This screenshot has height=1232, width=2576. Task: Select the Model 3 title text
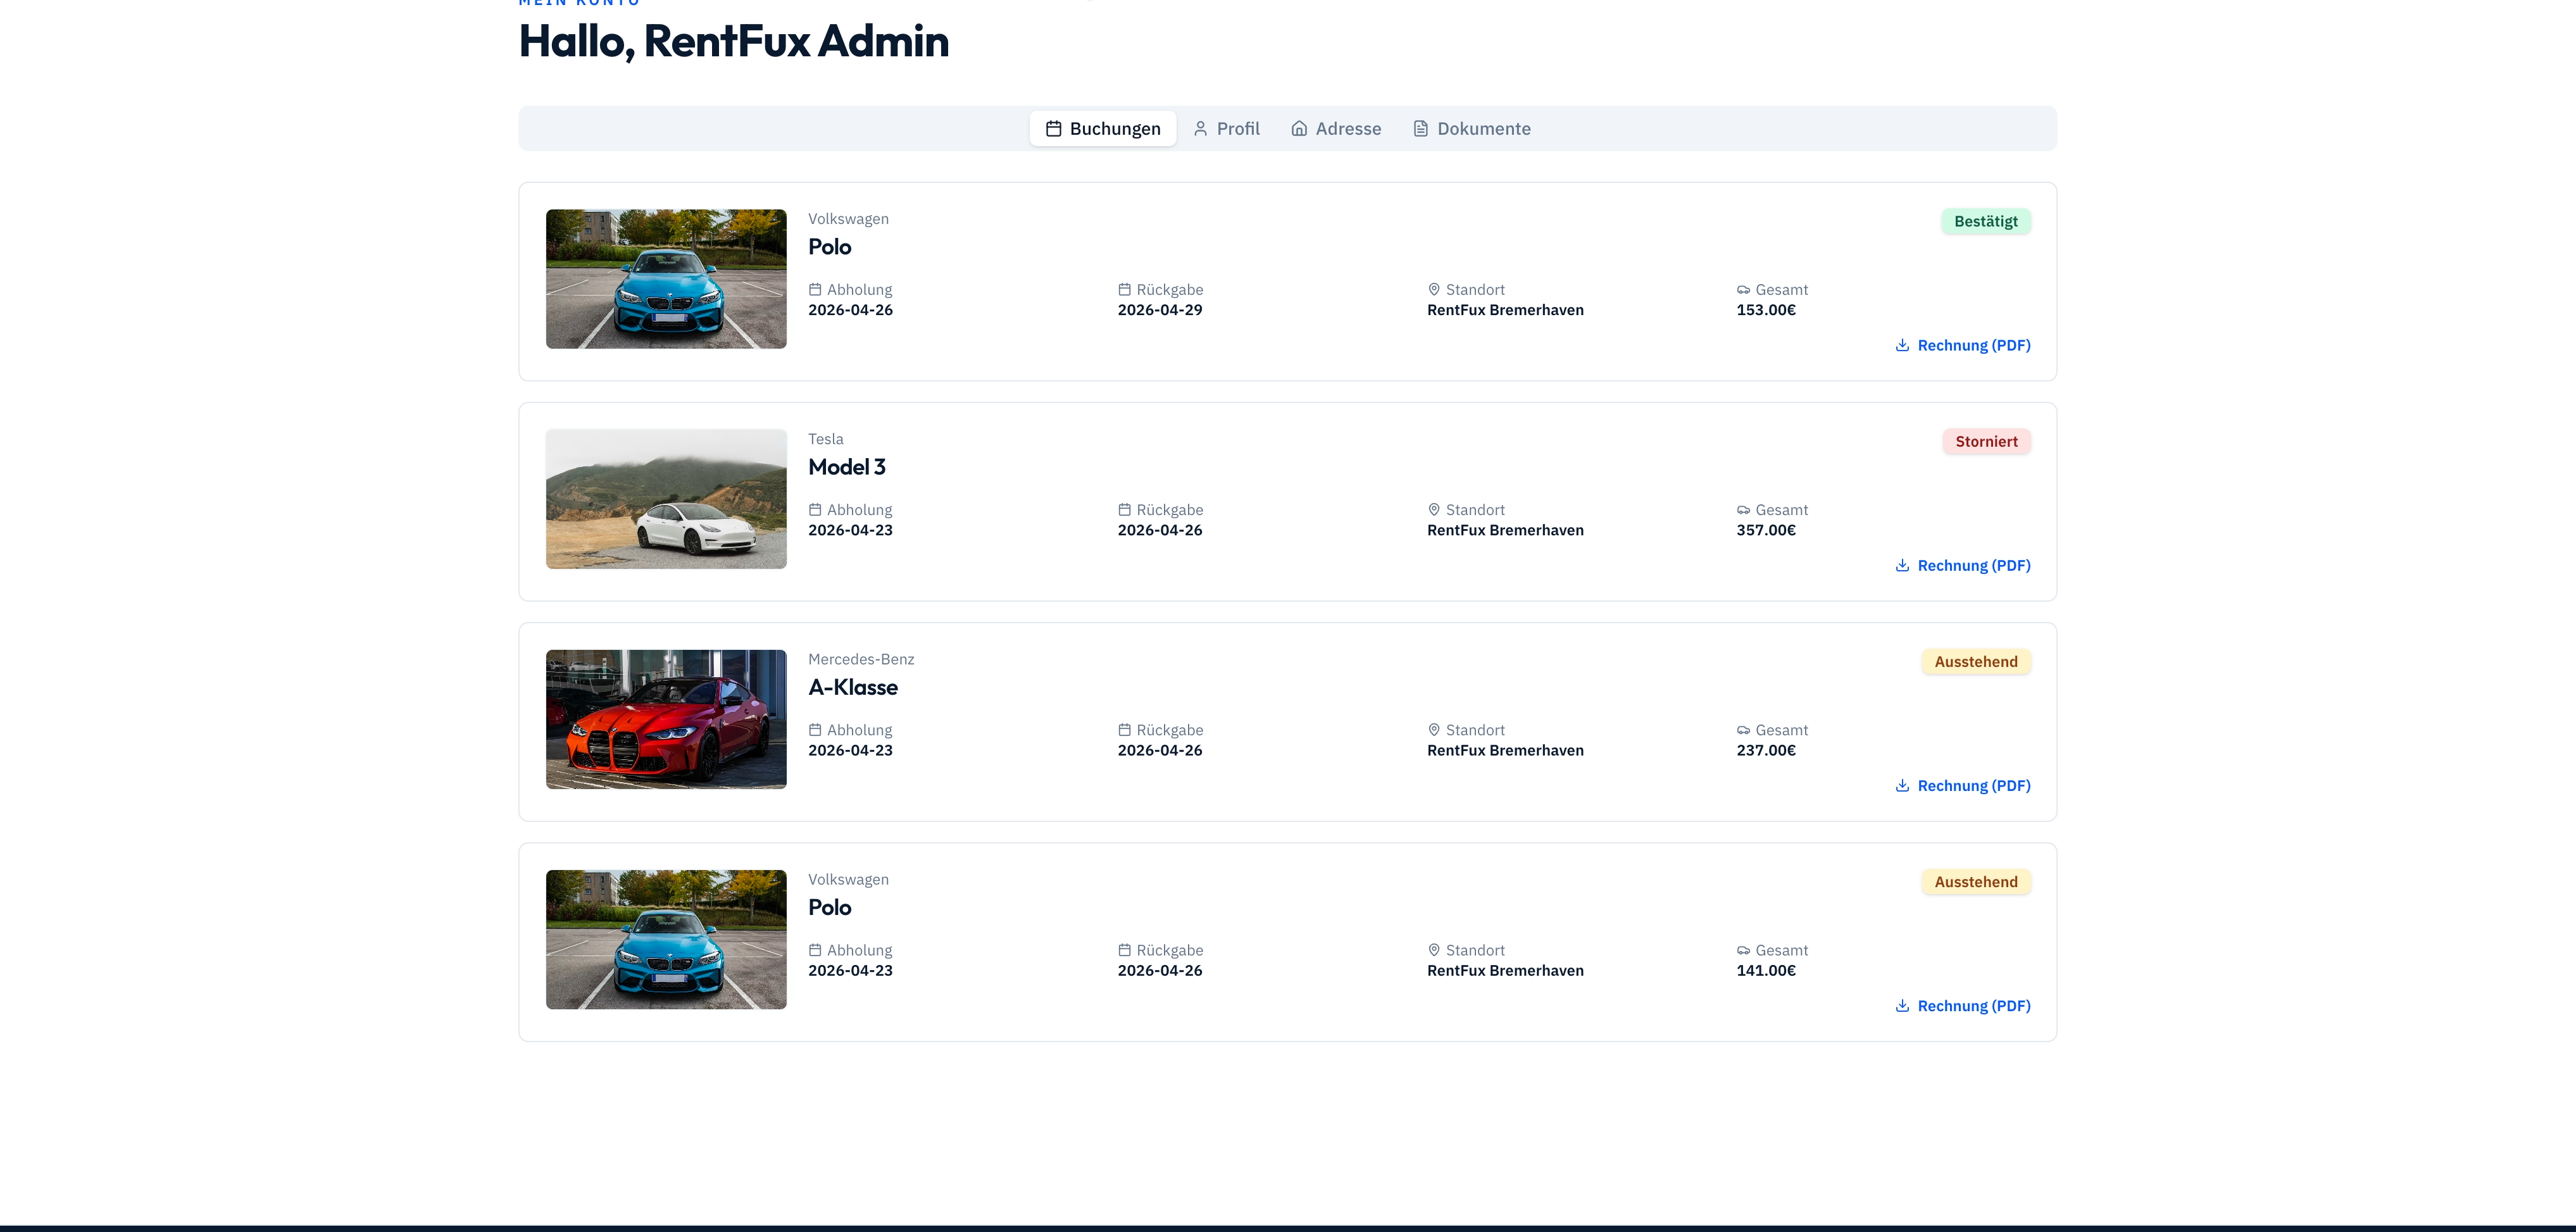click(x=847, y=467)
